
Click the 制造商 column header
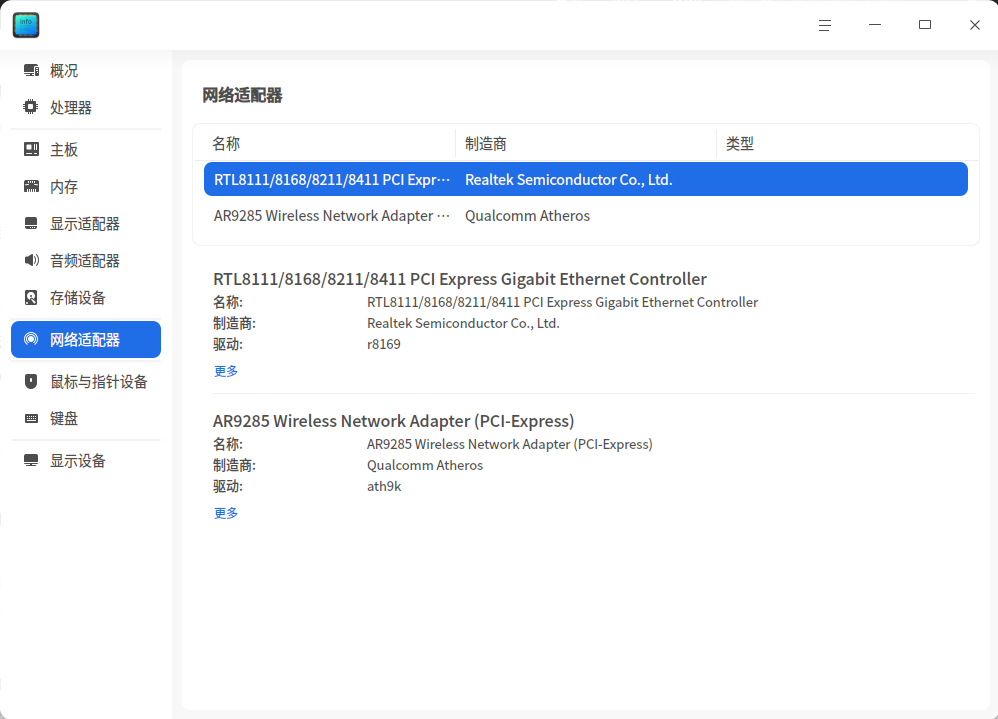[586, 144]
